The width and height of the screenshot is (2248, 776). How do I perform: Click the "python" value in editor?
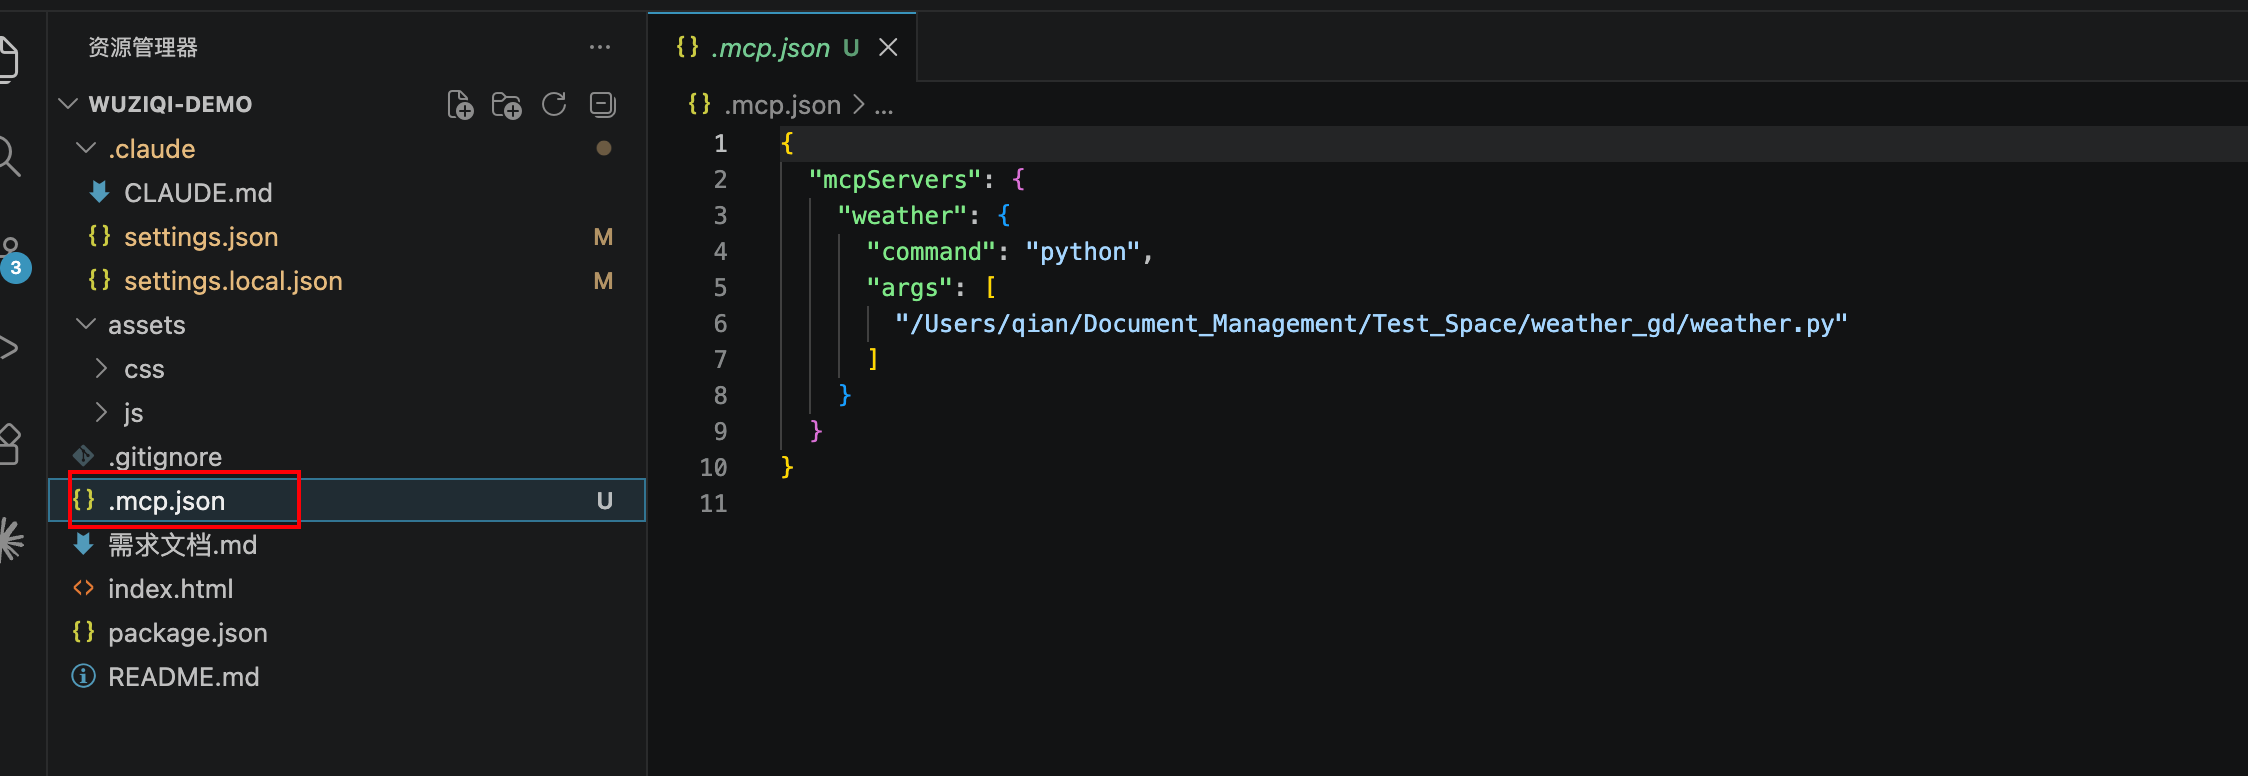pos(1083,251)
